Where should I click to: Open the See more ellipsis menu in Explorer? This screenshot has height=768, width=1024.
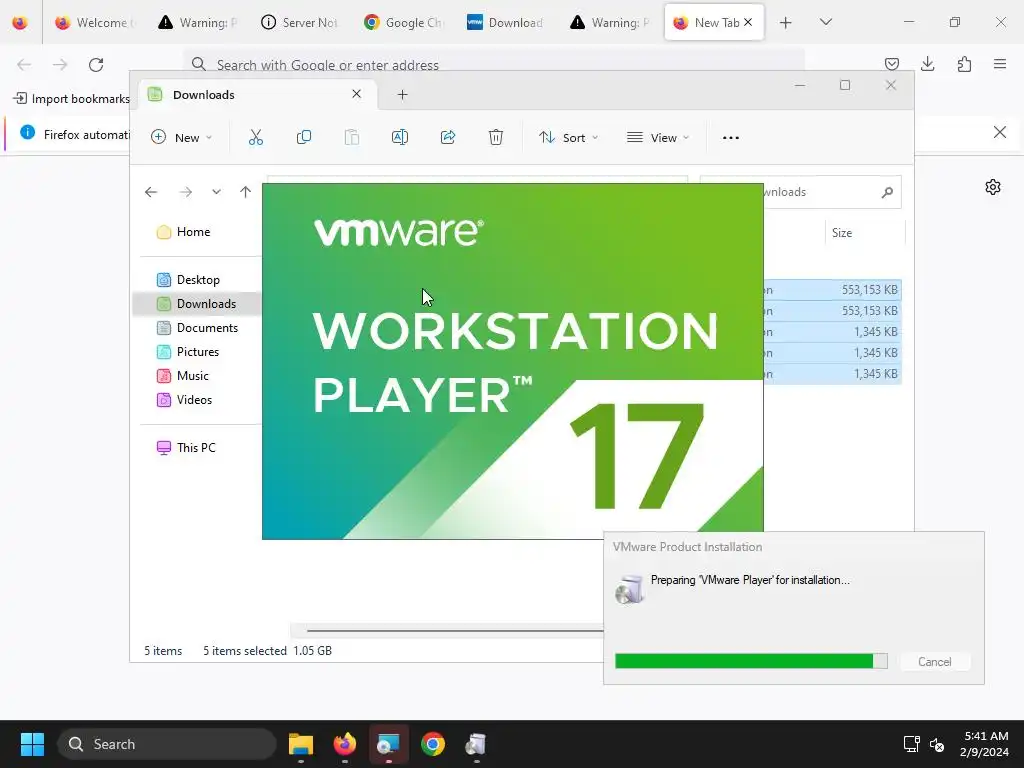[x=731, y=138]
